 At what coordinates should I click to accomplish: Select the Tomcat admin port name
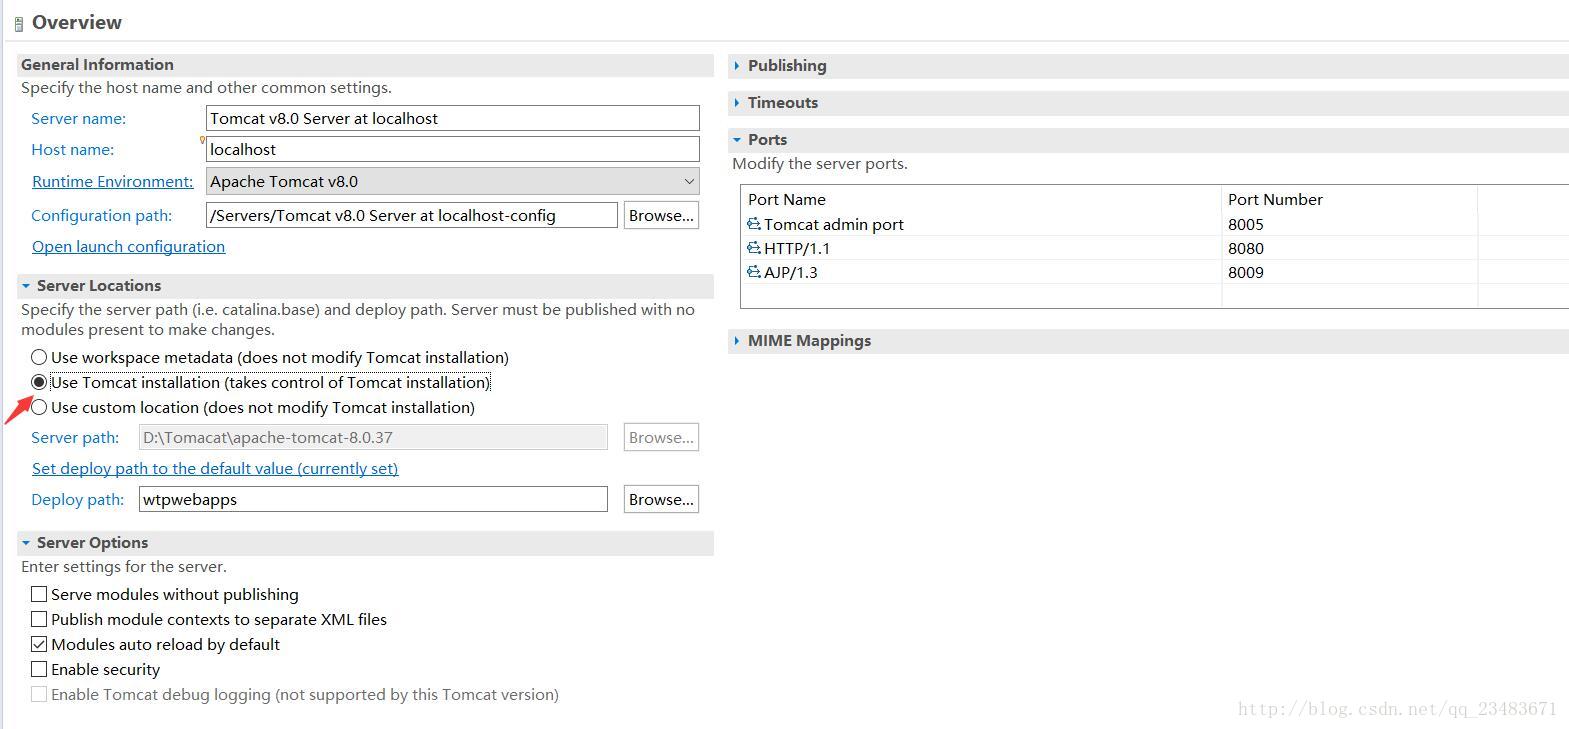pos(834,224)
